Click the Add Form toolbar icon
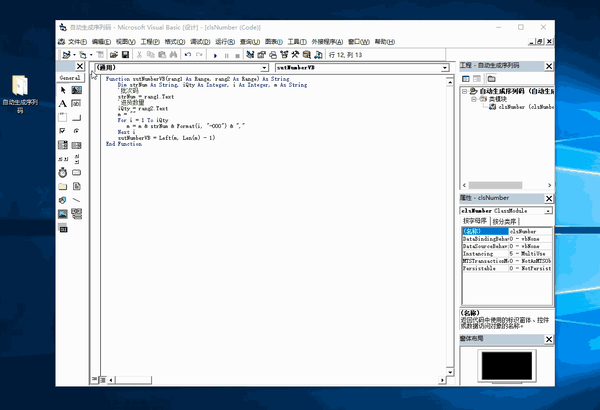The height and width of the screenshot is (410, 600). coord(83,55)
